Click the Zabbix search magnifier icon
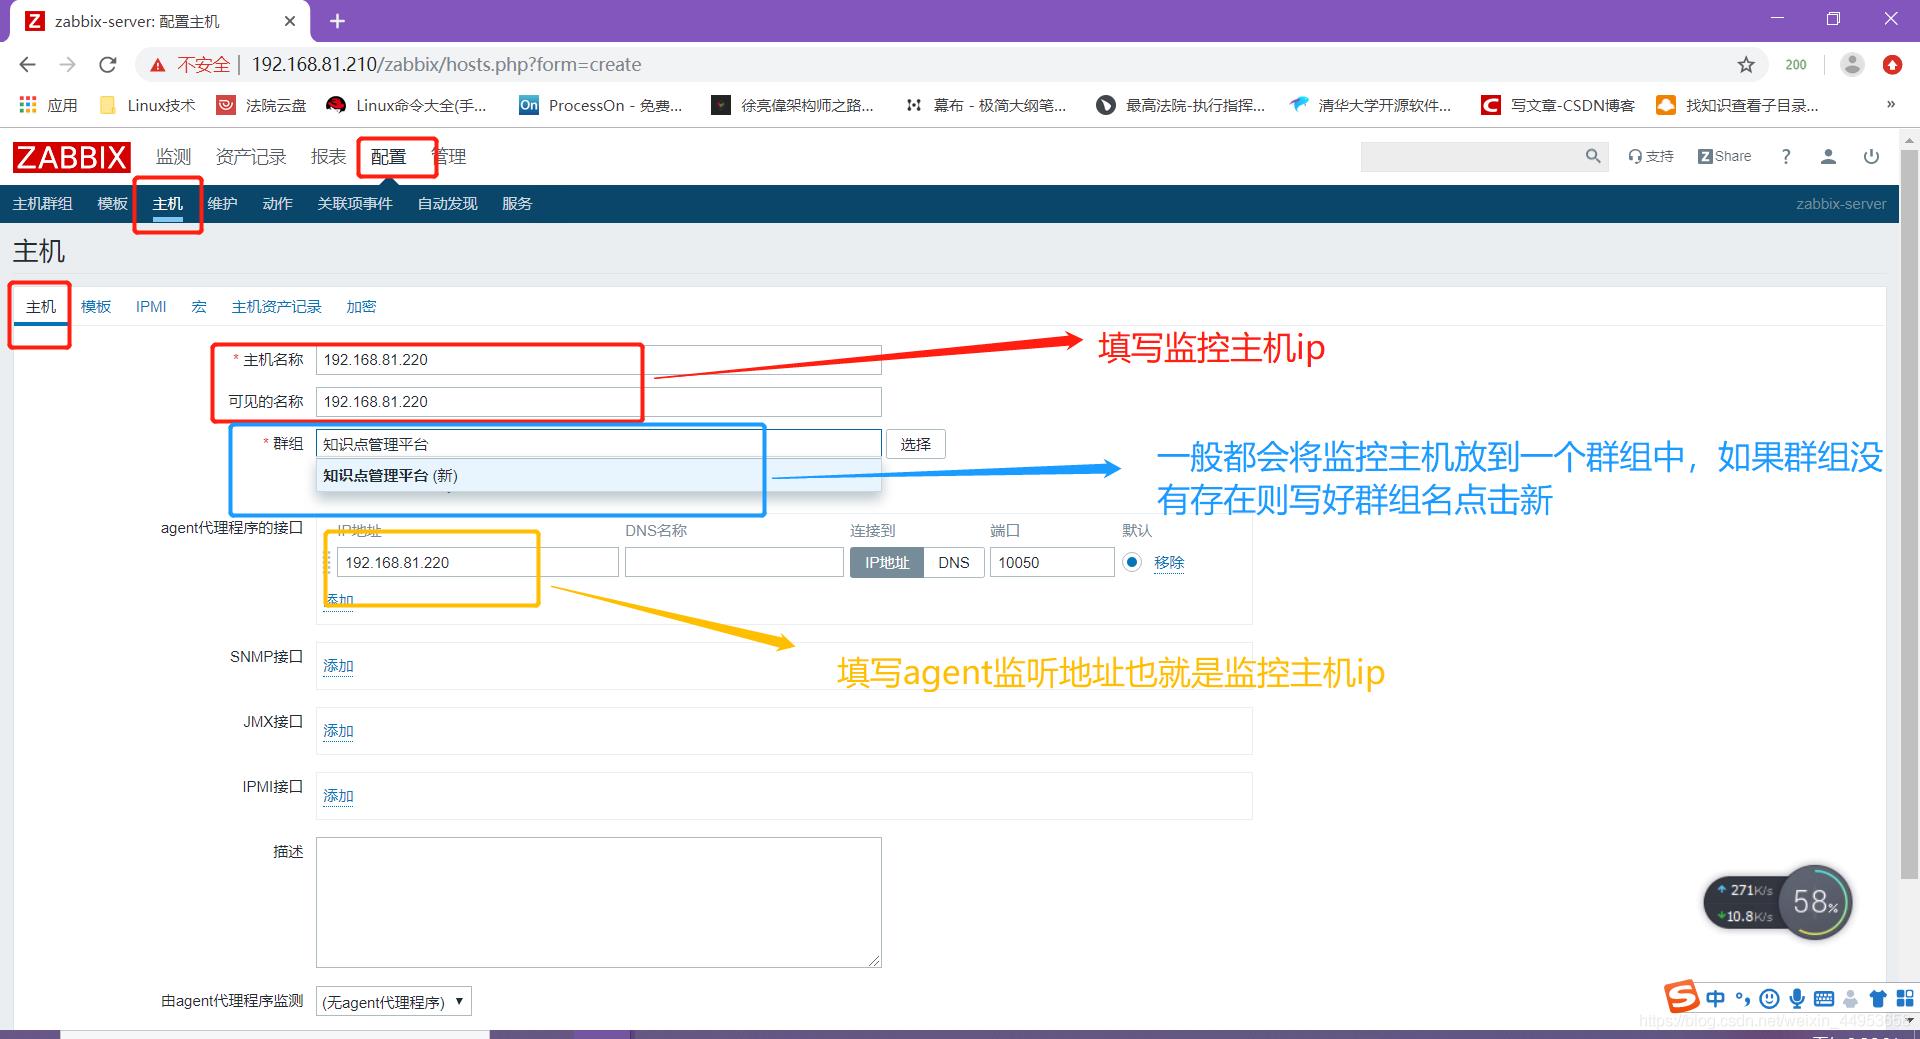 point(1593,156)
